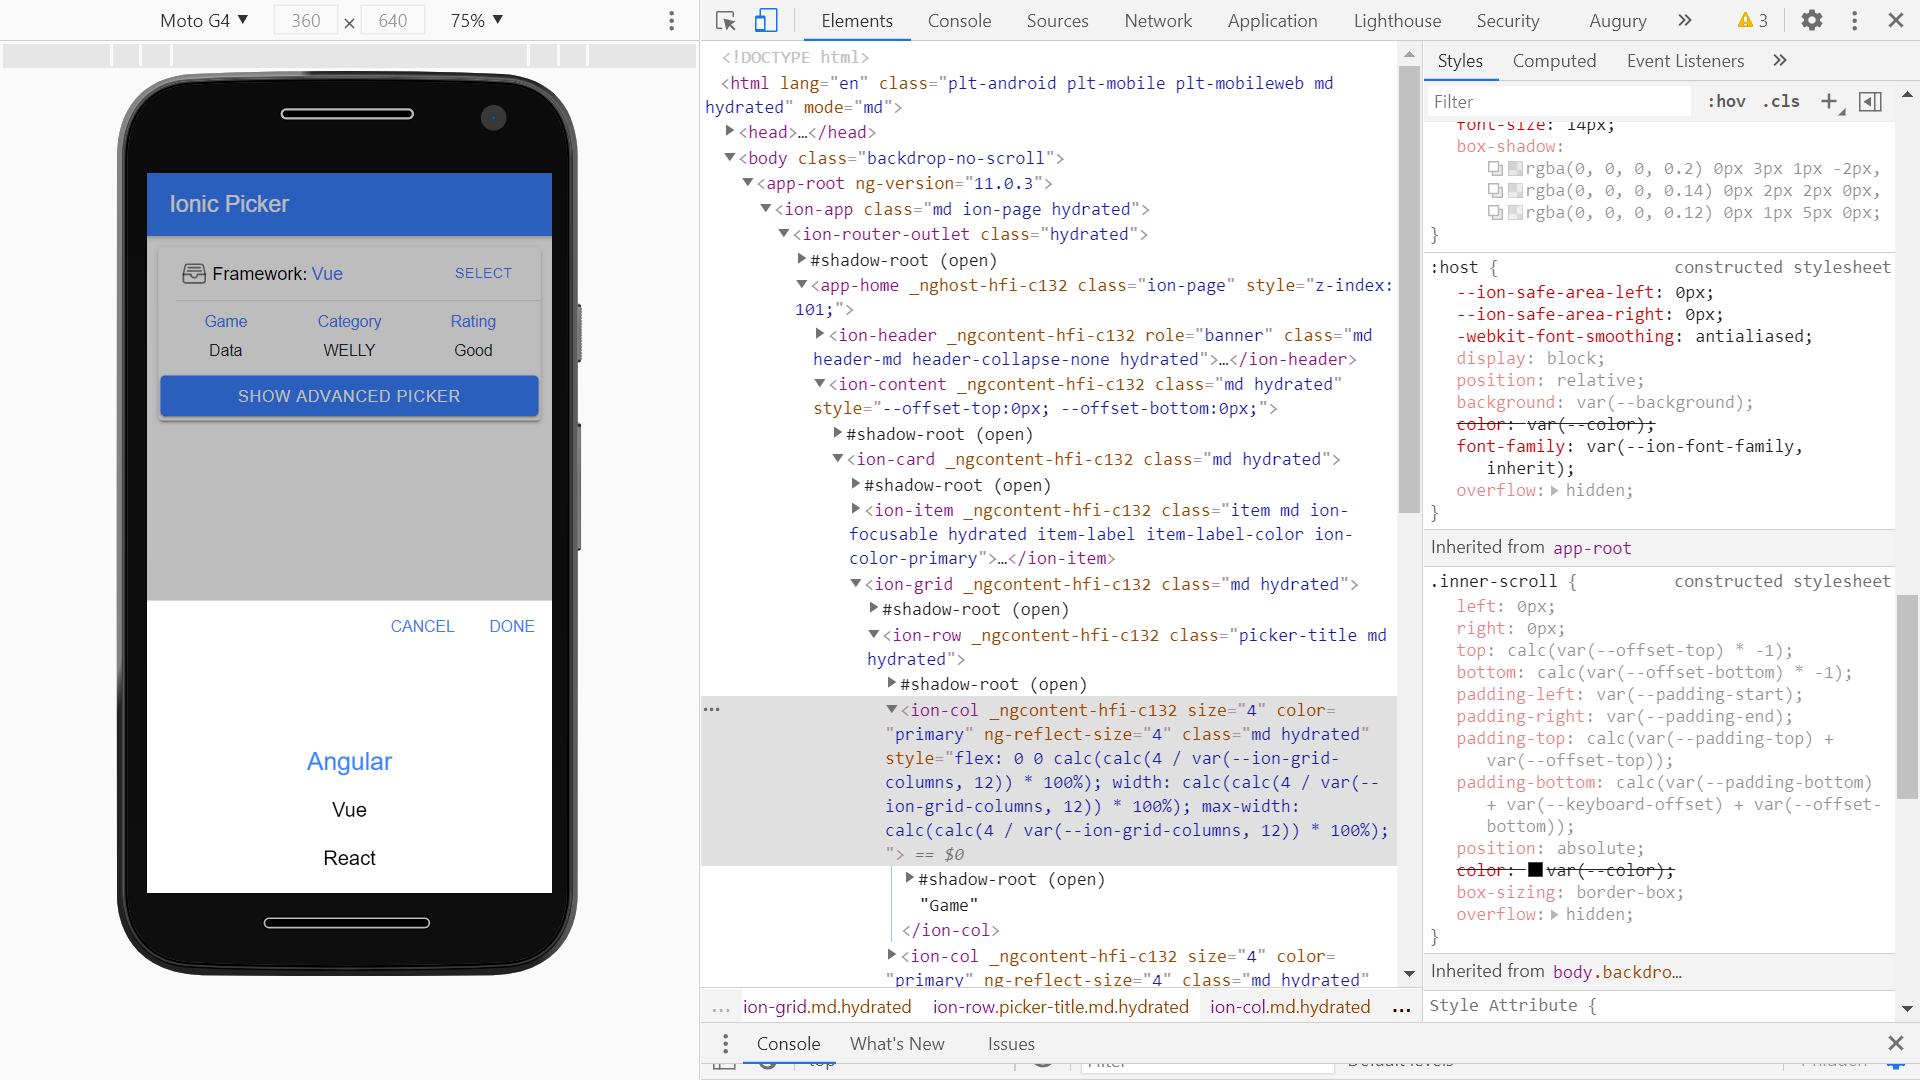The height and width of the screenshot is (1080, 1920).
Task: Toggle the device toolbar icon
Action: coord(766,20)
